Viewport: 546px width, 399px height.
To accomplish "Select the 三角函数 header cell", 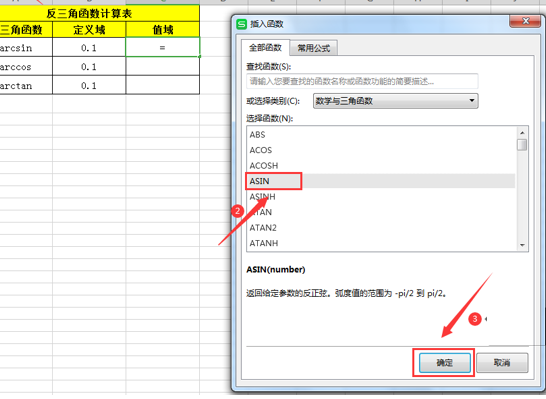I will coord(26,30).
